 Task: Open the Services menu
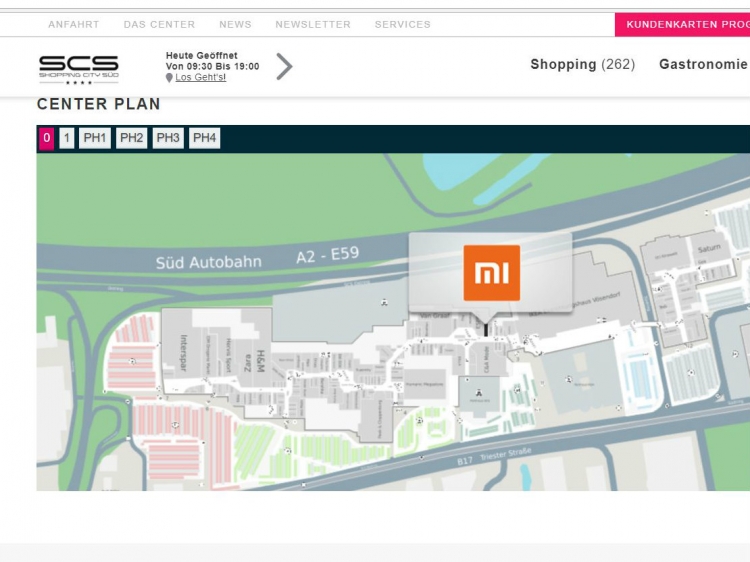402,24
